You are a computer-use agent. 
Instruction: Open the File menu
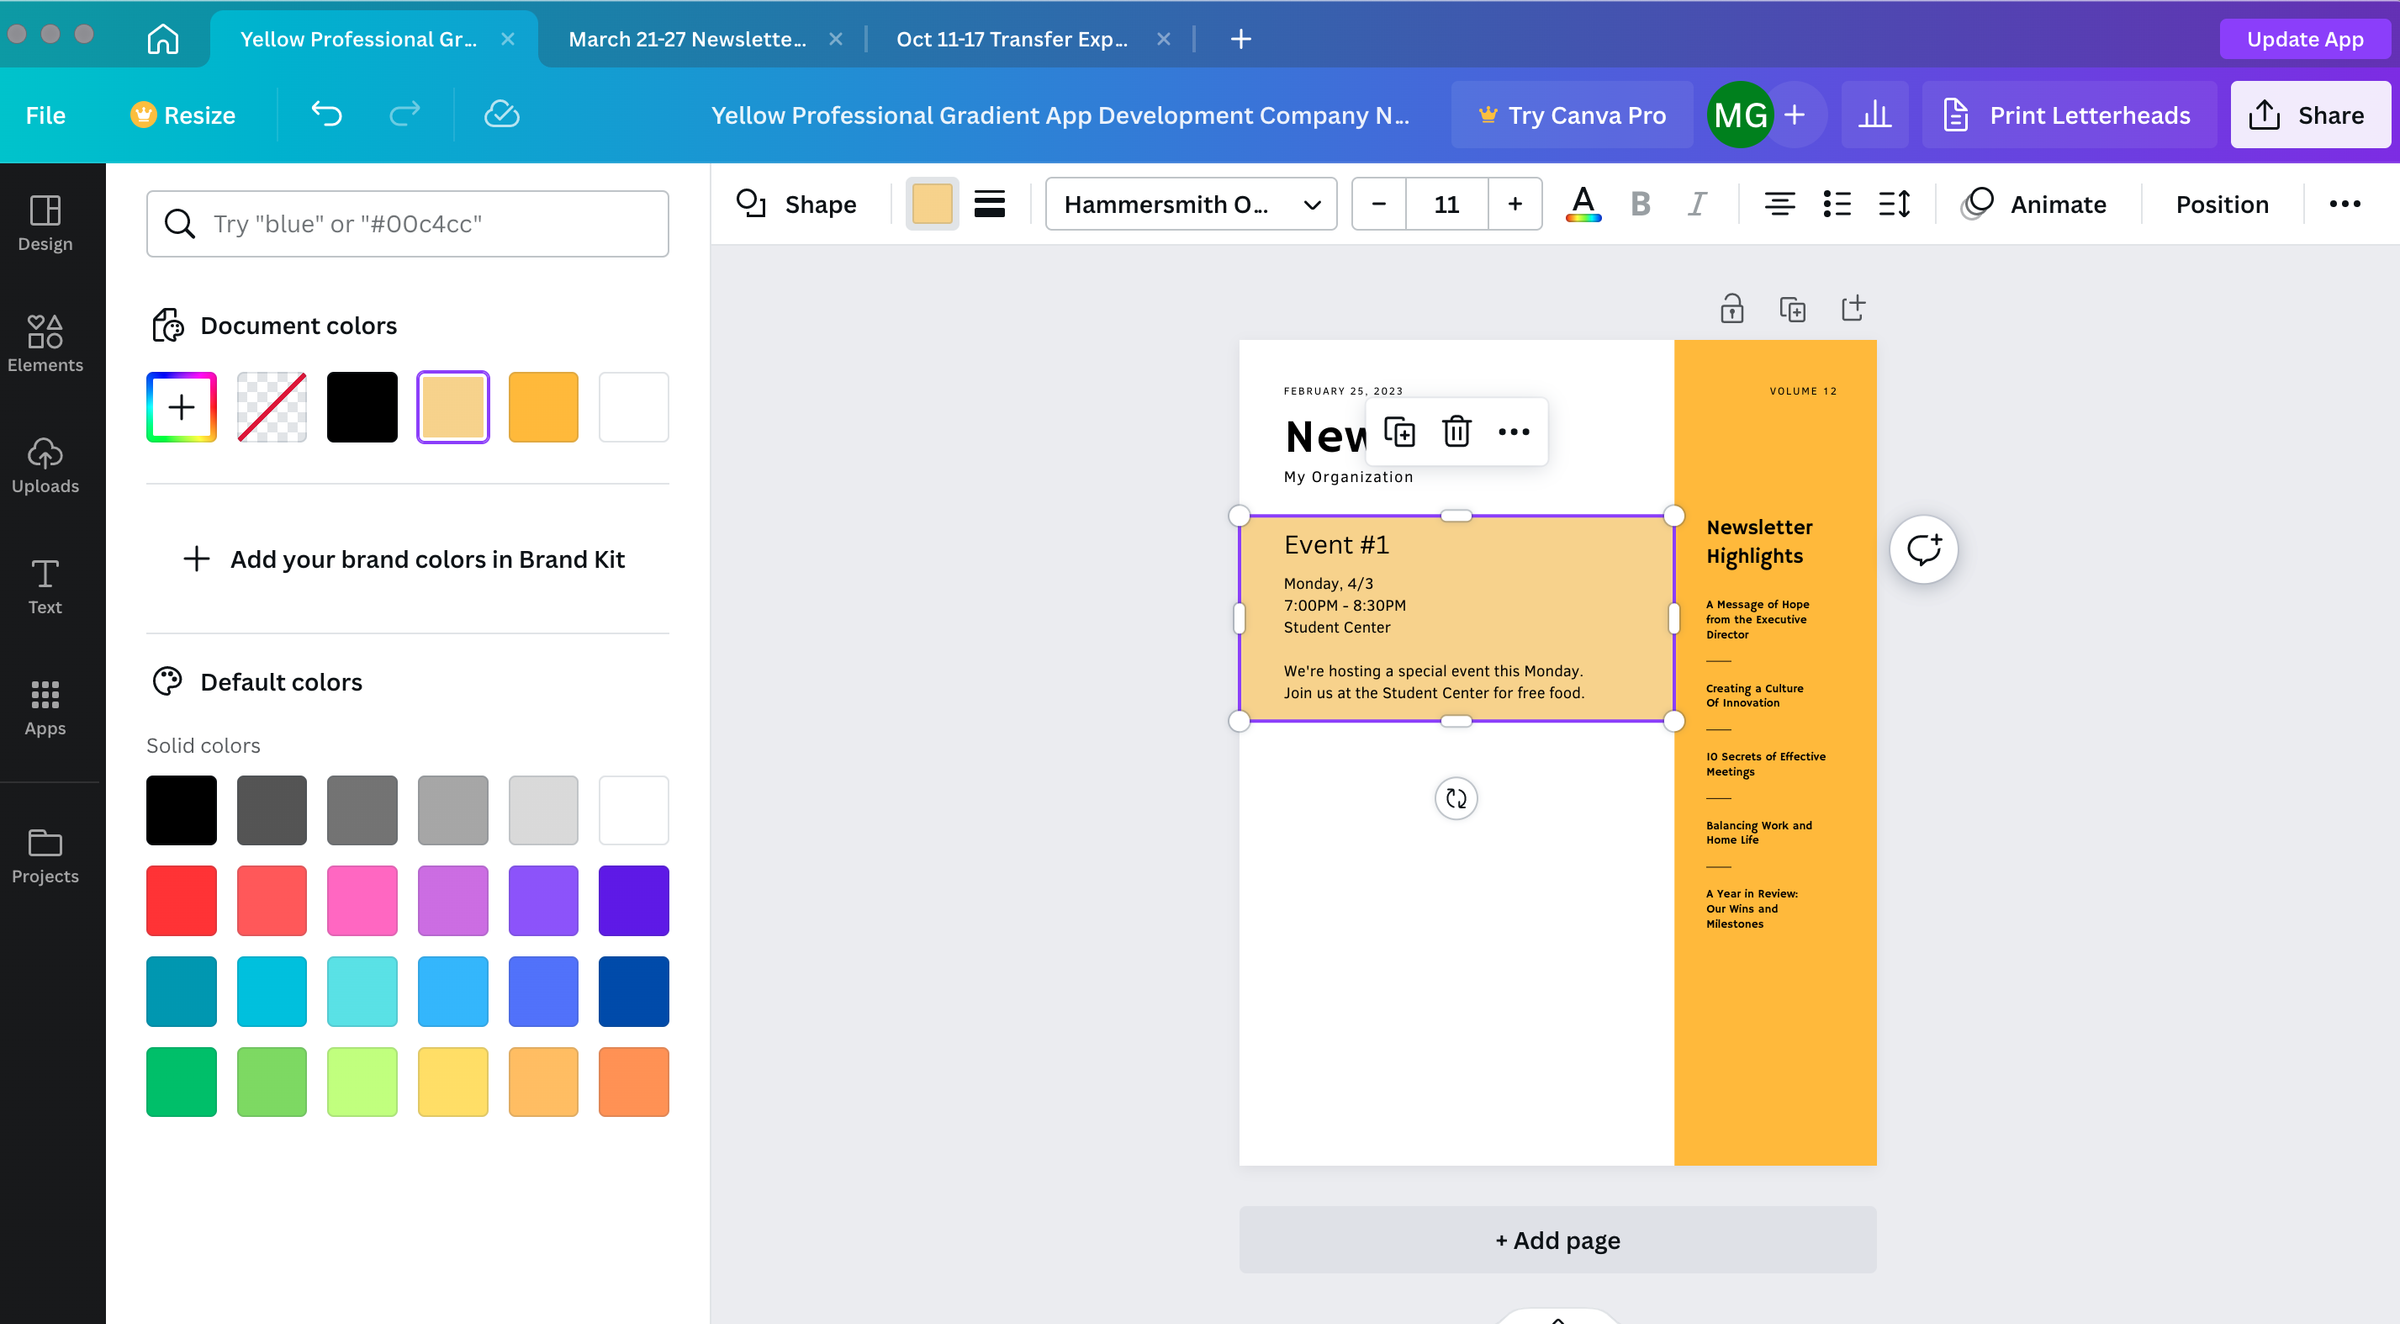click(44, 114)
